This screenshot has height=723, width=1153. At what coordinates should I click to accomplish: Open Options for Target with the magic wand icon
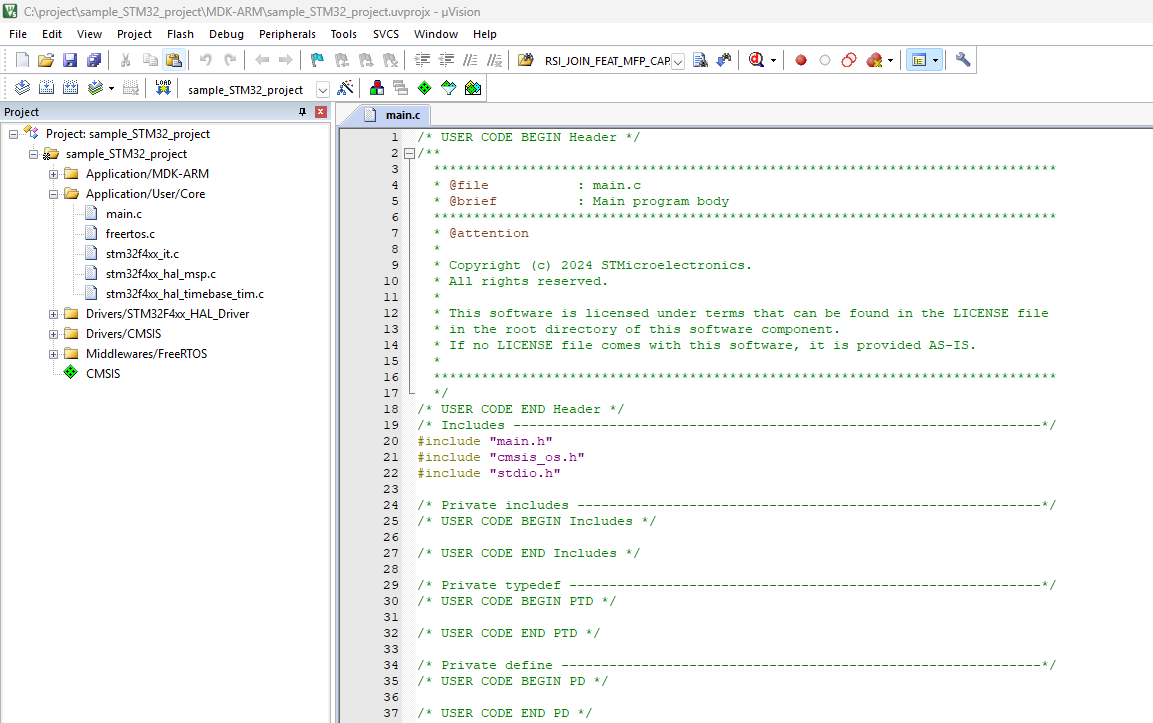(x=345, y=88)
